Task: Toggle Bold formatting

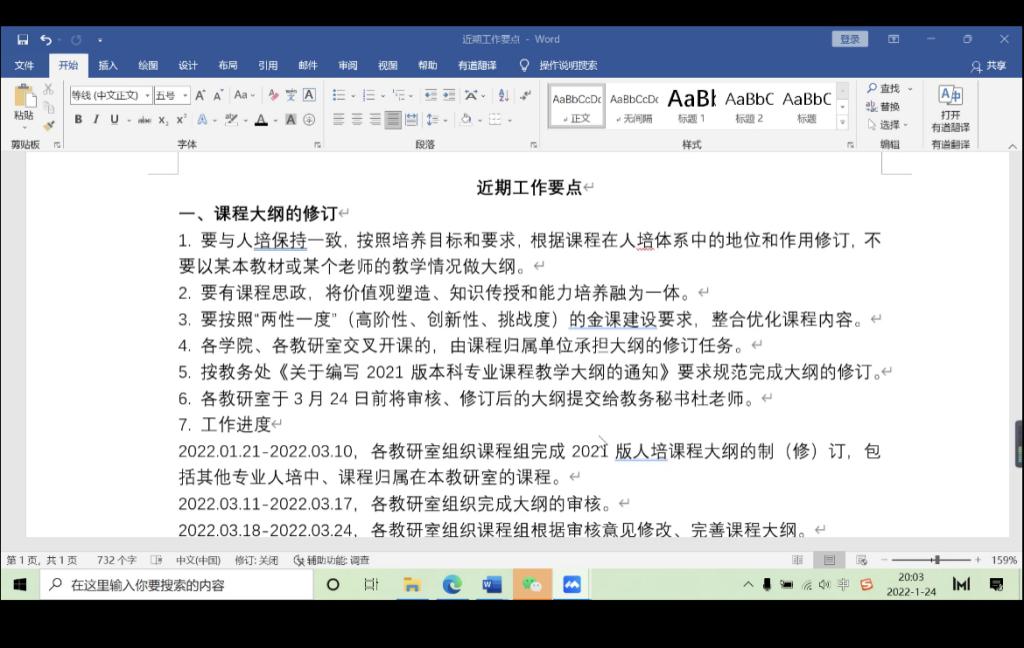Action: pos(78,120)
